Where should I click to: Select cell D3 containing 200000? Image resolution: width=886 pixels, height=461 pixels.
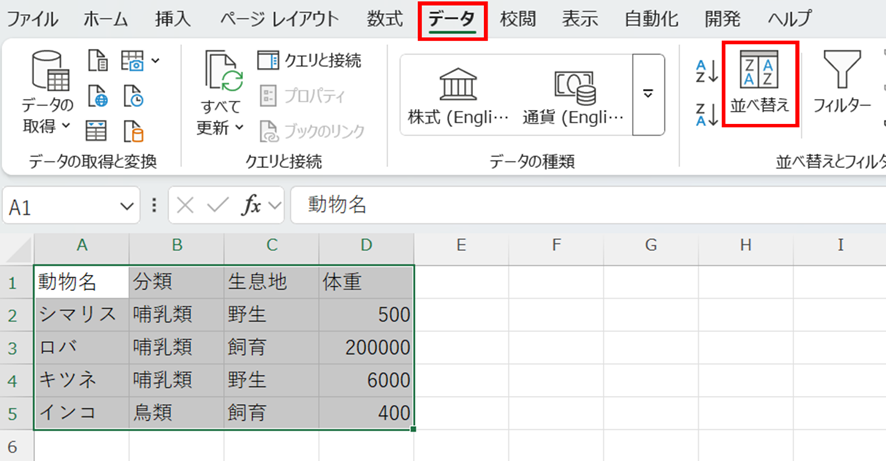coord(366,347)
